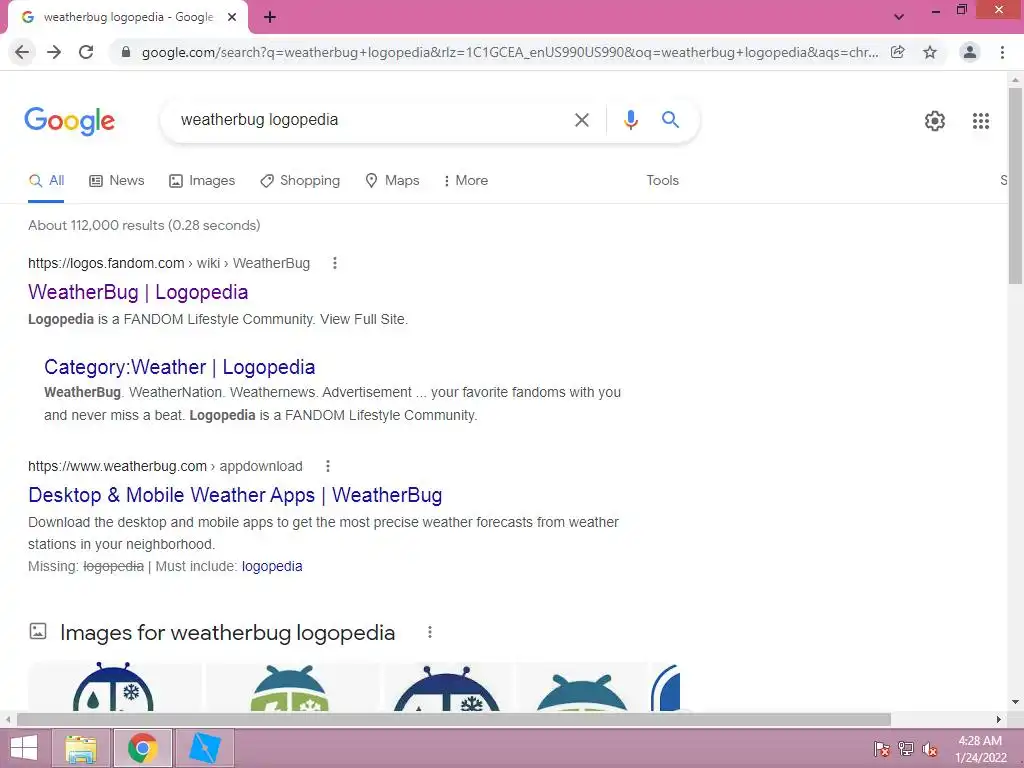Click the browser forward arrow
The height and width of the screenshot is (768, 1024).
pyautogui.click(x=54, y=52)
